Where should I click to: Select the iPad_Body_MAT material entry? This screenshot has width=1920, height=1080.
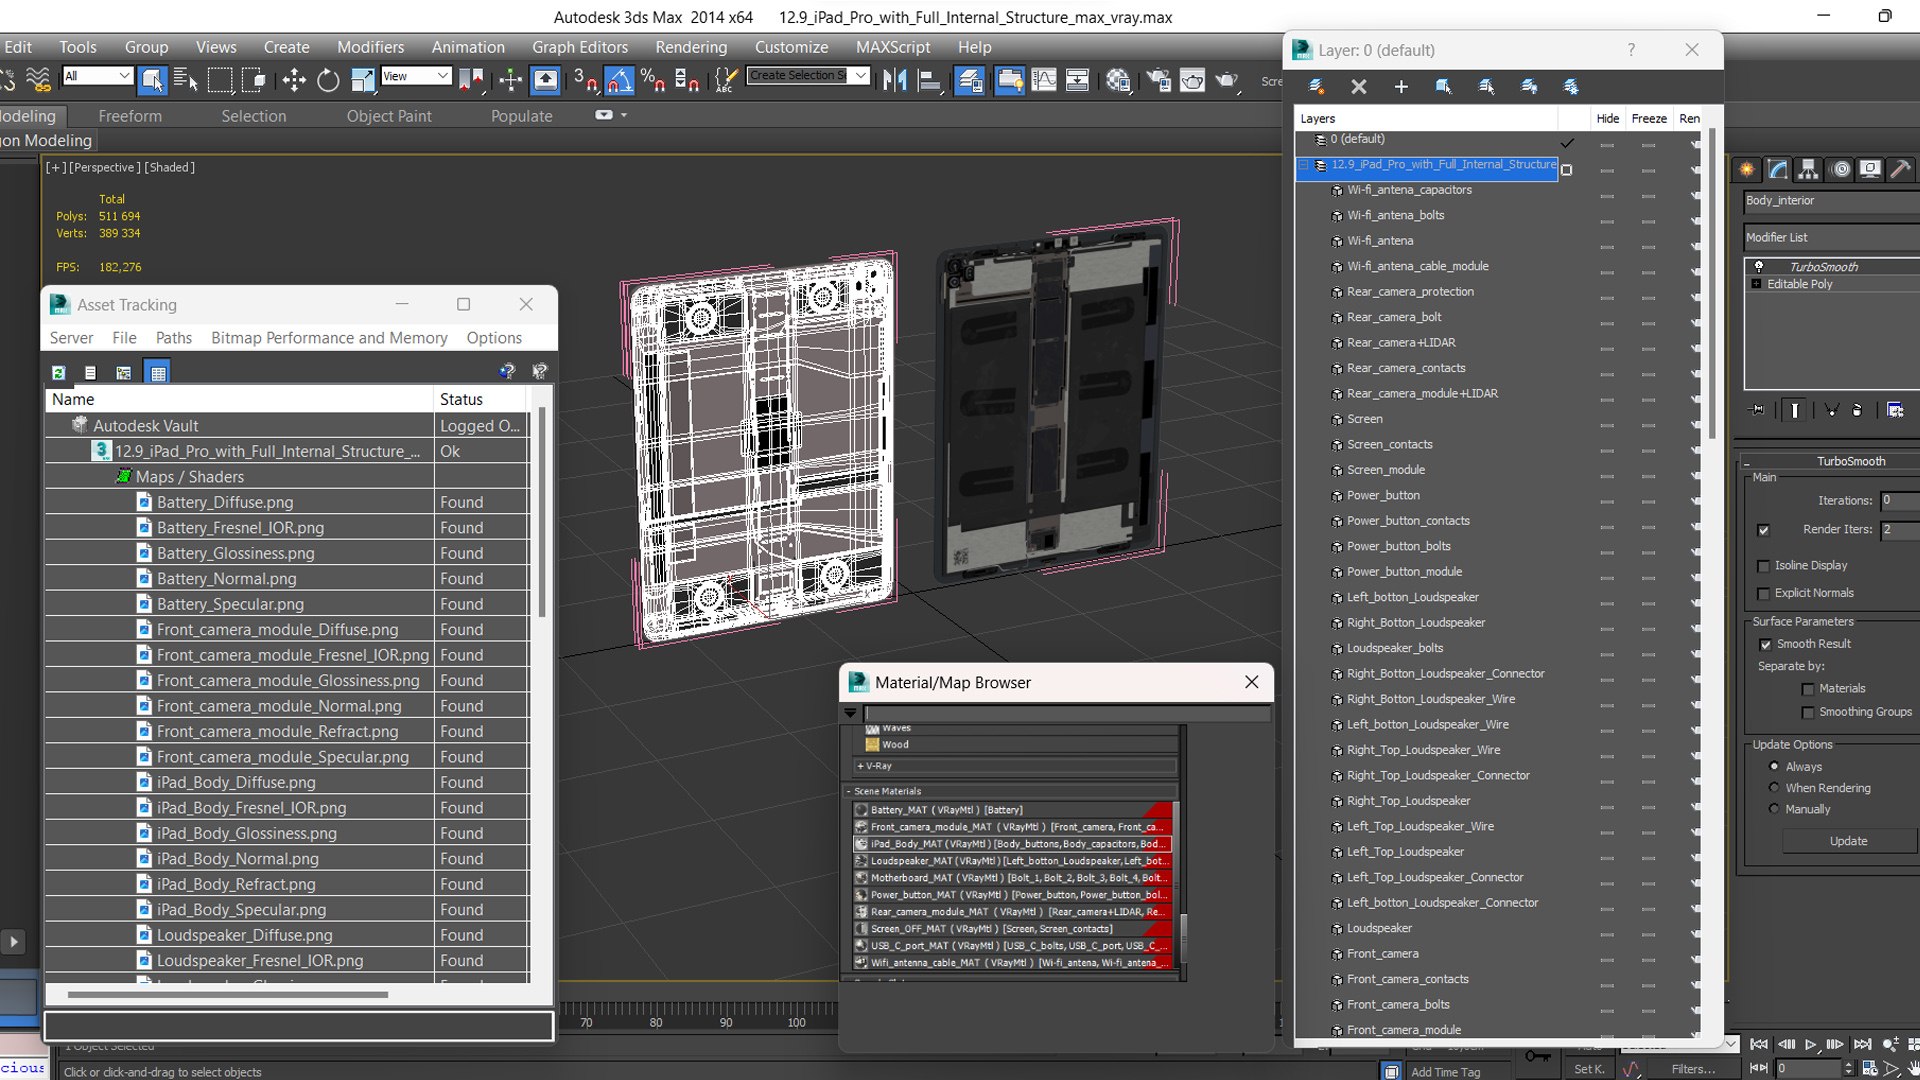click(1013, 844)
